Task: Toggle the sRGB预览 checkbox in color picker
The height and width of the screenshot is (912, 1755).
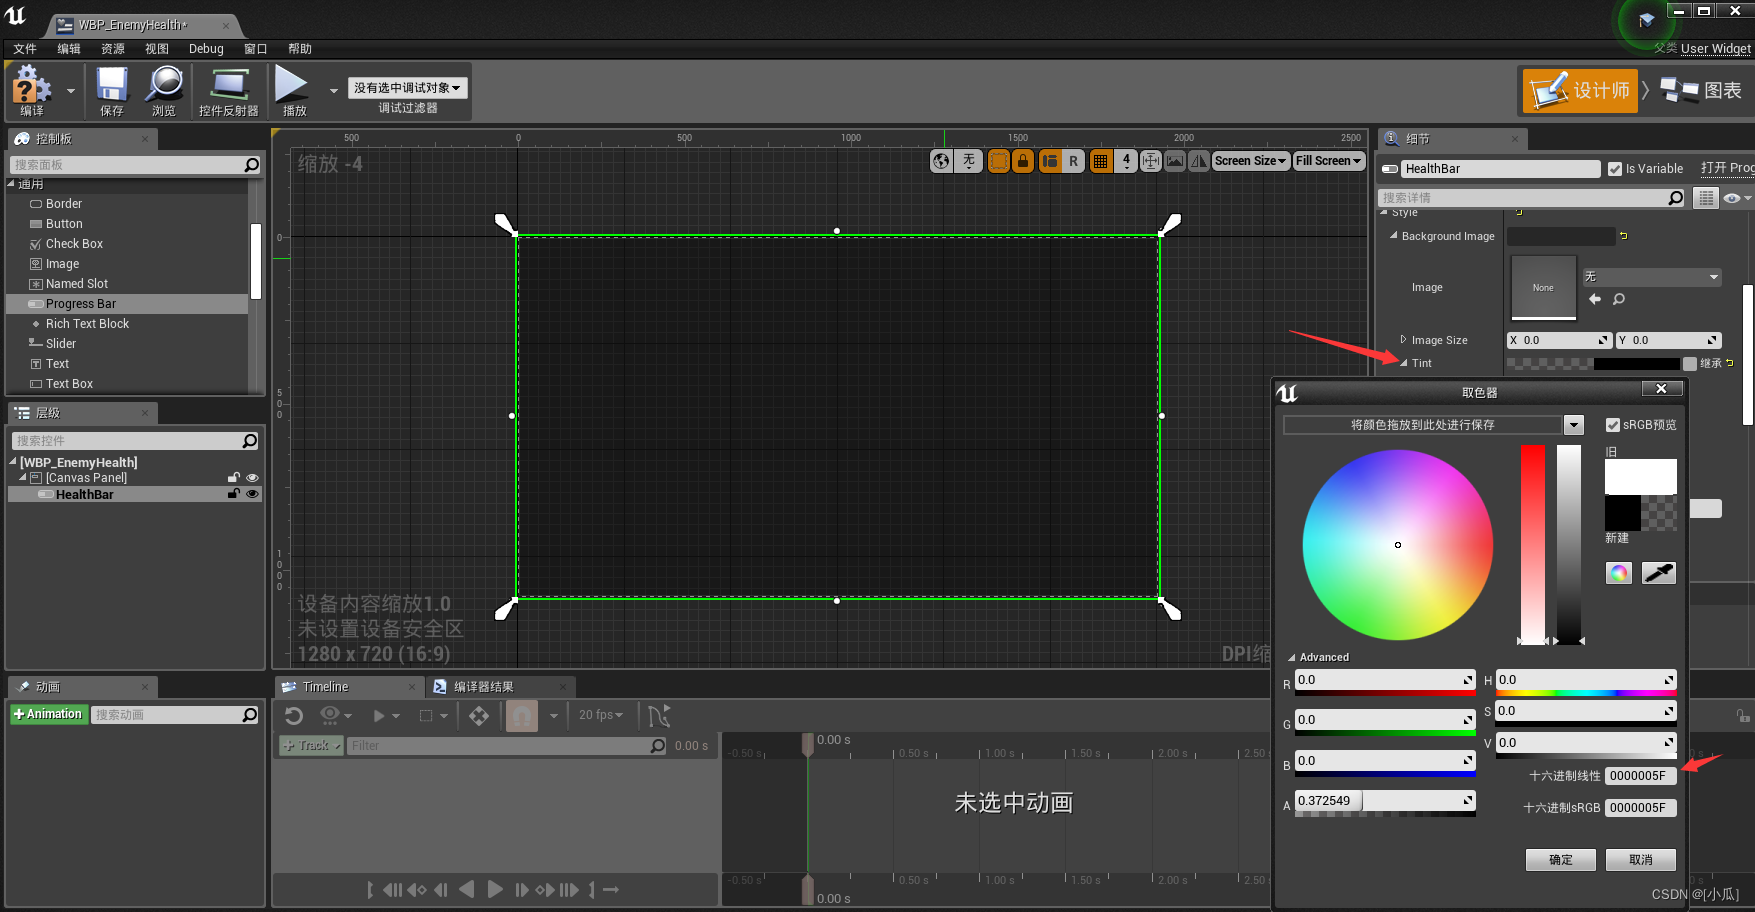Action: 1612,425
